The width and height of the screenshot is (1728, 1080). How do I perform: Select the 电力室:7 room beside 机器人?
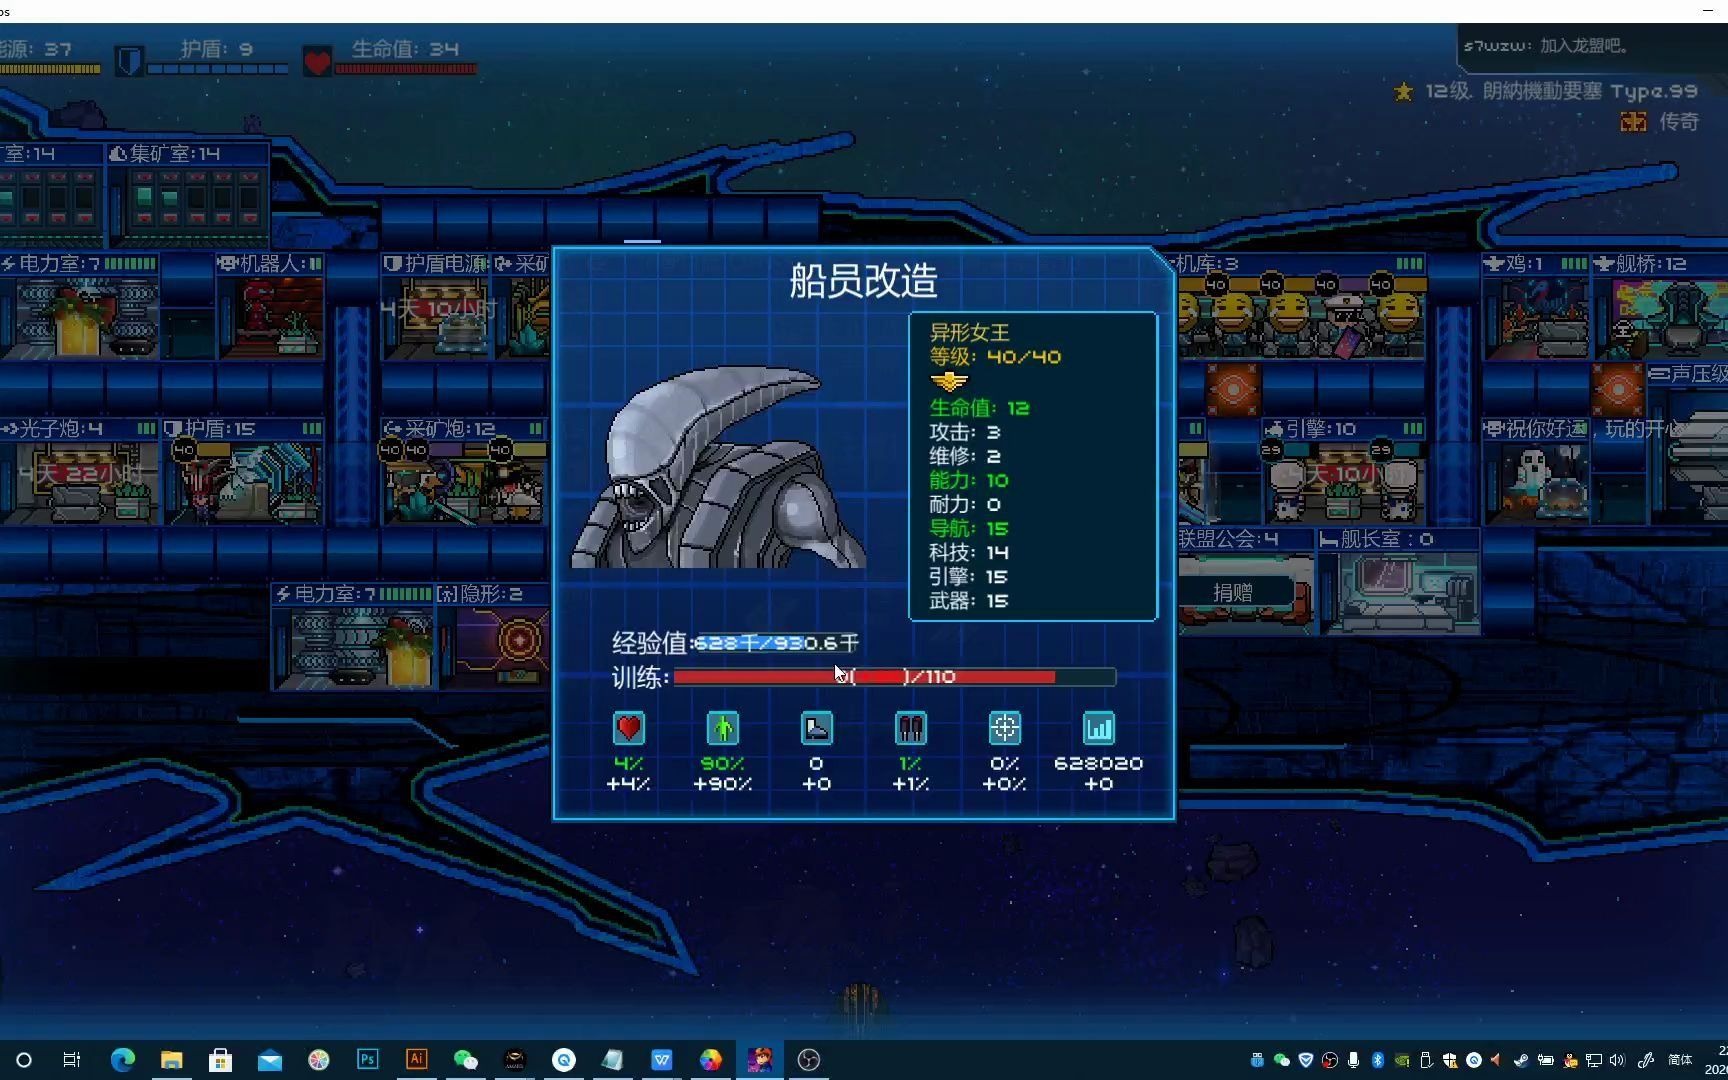(x=80, y=307)
